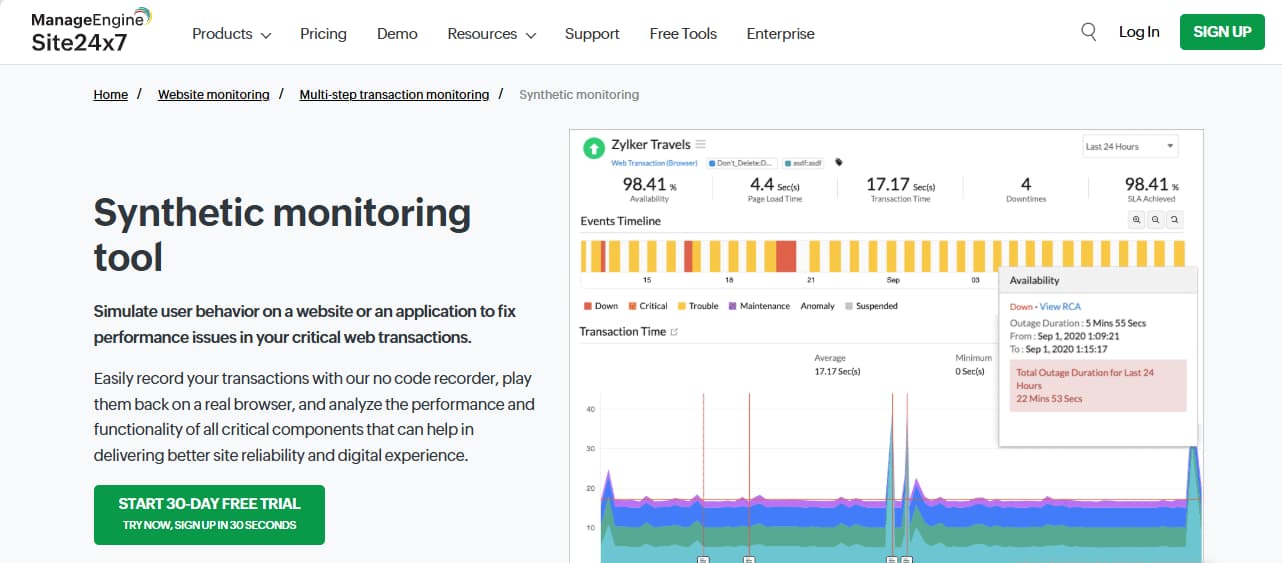Screen dimensions: 1282x563
Task: Click the Trouble legend swatch
Action: (x=681, y=306)
